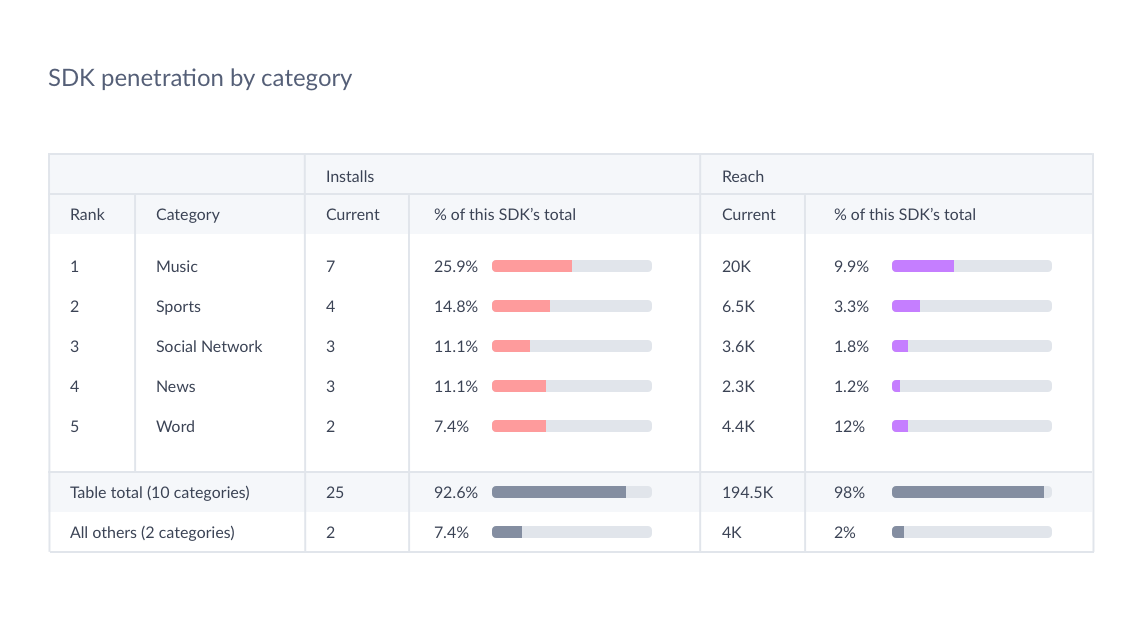
Task: Click the Installs column group header
Action: [350, 176]
